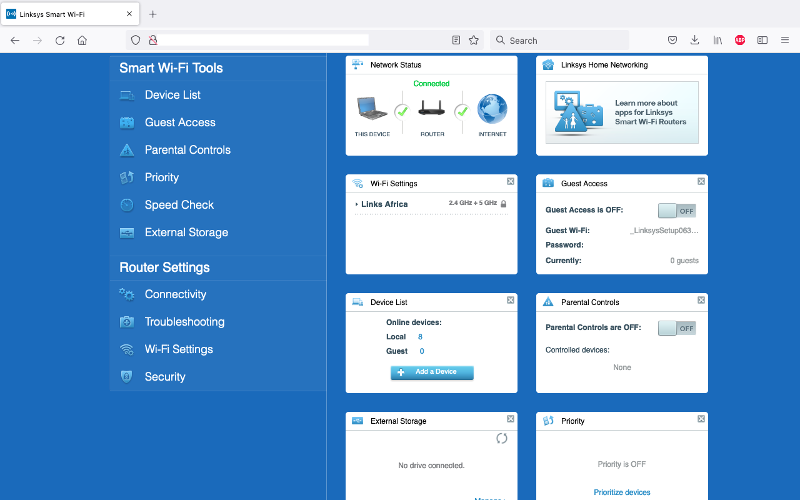Reload the page with browser refresh button
This screenshot has height=500, width=800.
[x=60, y=40]
